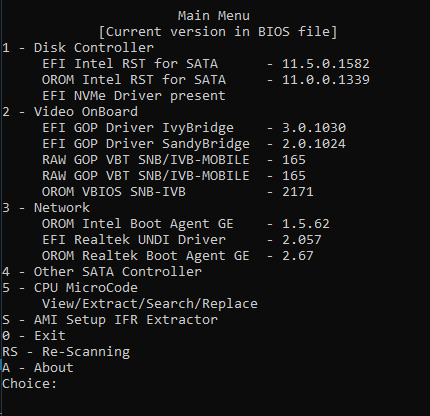This screenshot has width=430, height=416.
Task: Select the Other SATA Controller entry
Action: (102, 272)
